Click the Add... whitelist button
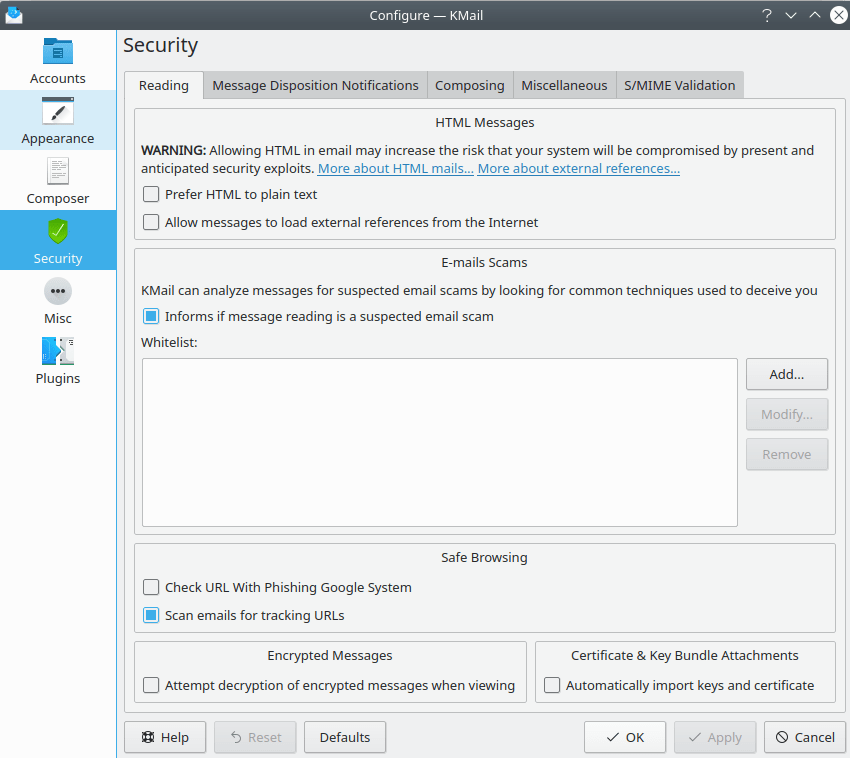 786,374
